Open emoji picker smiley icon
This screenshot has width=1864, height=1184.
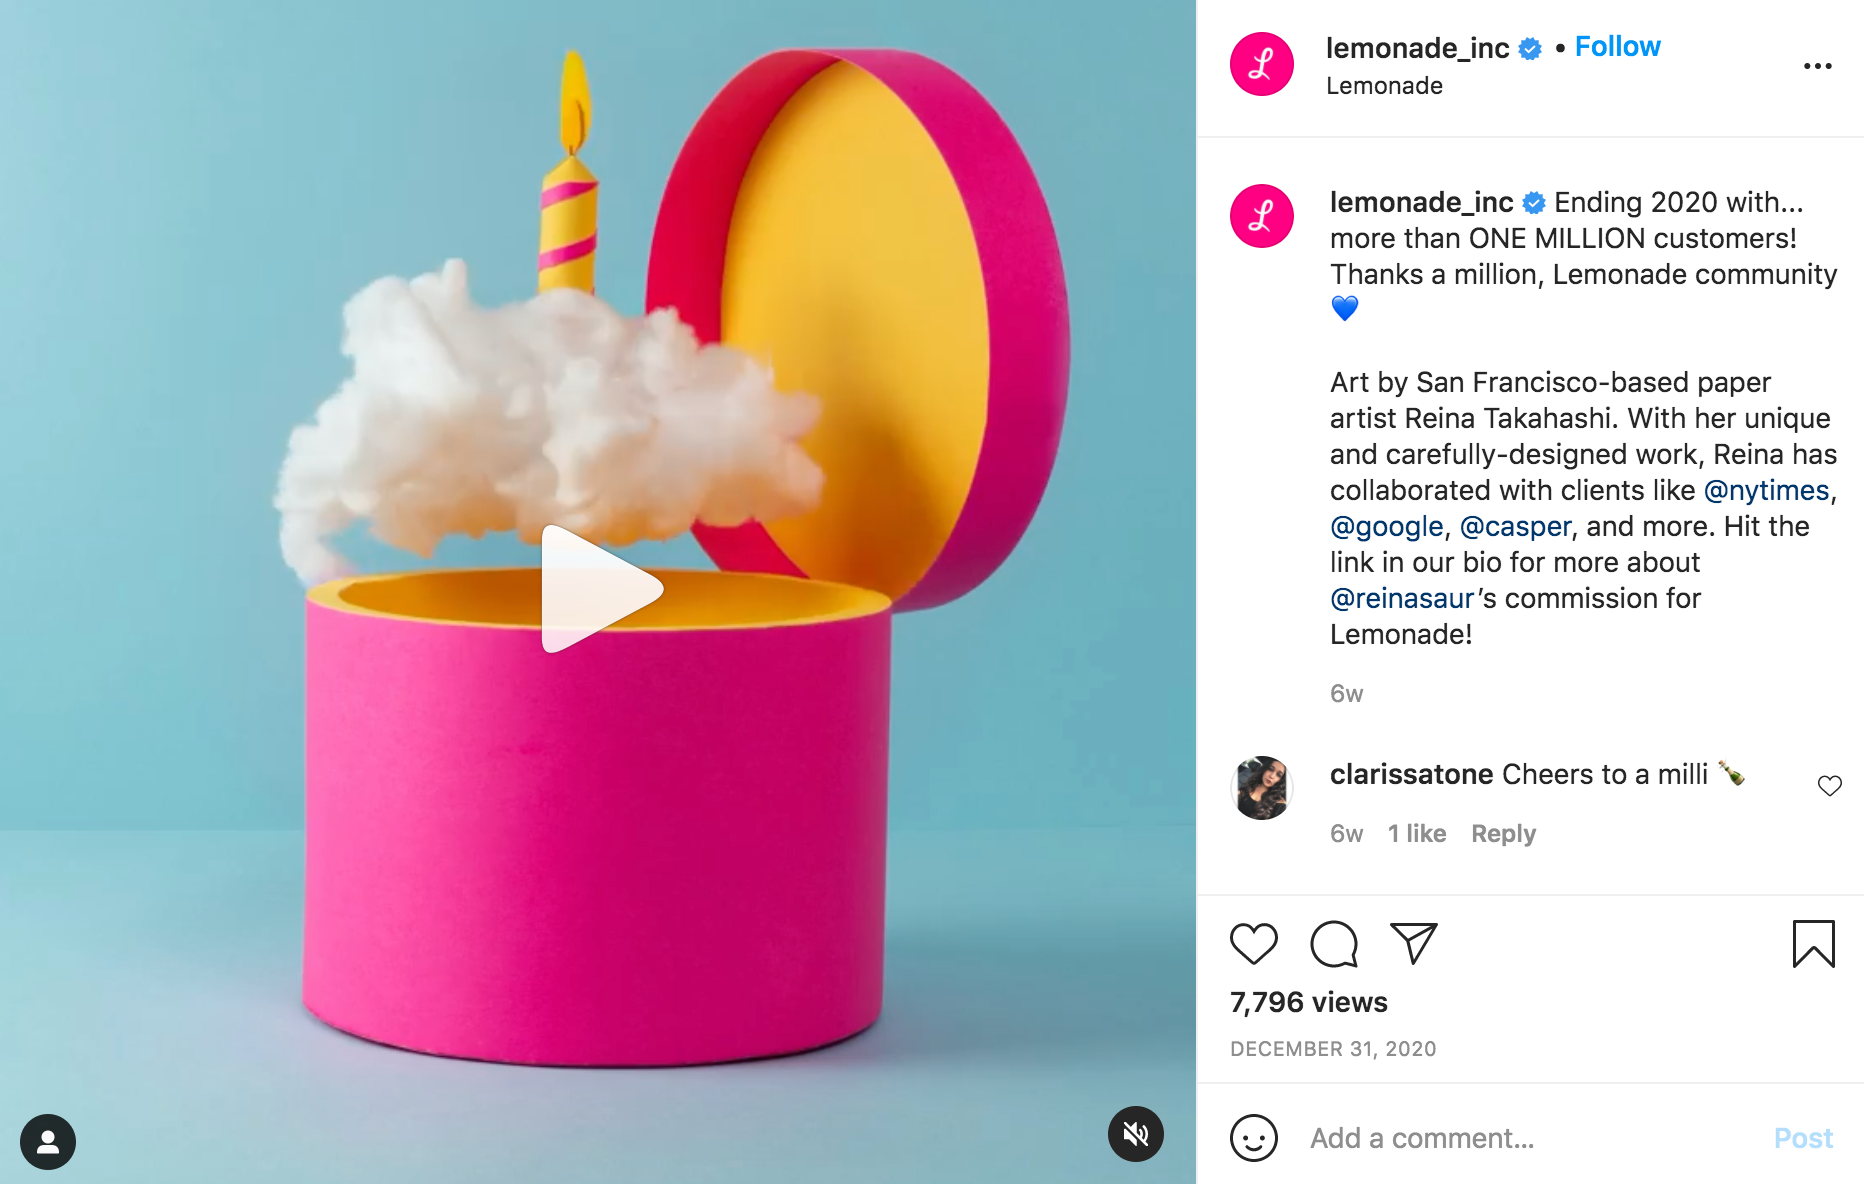pyautogui.click(x=1254, y=1138)
